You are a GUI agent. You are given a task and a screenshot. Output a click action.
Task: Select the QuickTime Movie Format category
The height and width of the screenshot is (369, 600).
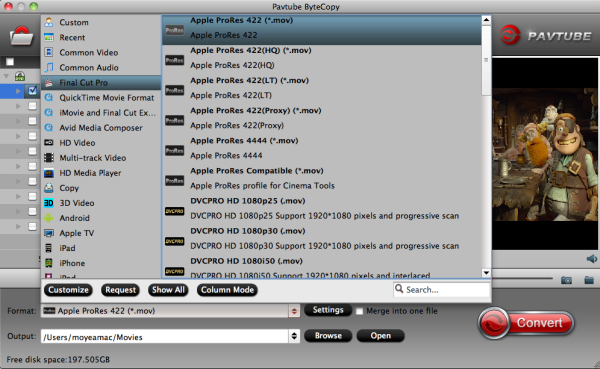click(x=101, y=98)
